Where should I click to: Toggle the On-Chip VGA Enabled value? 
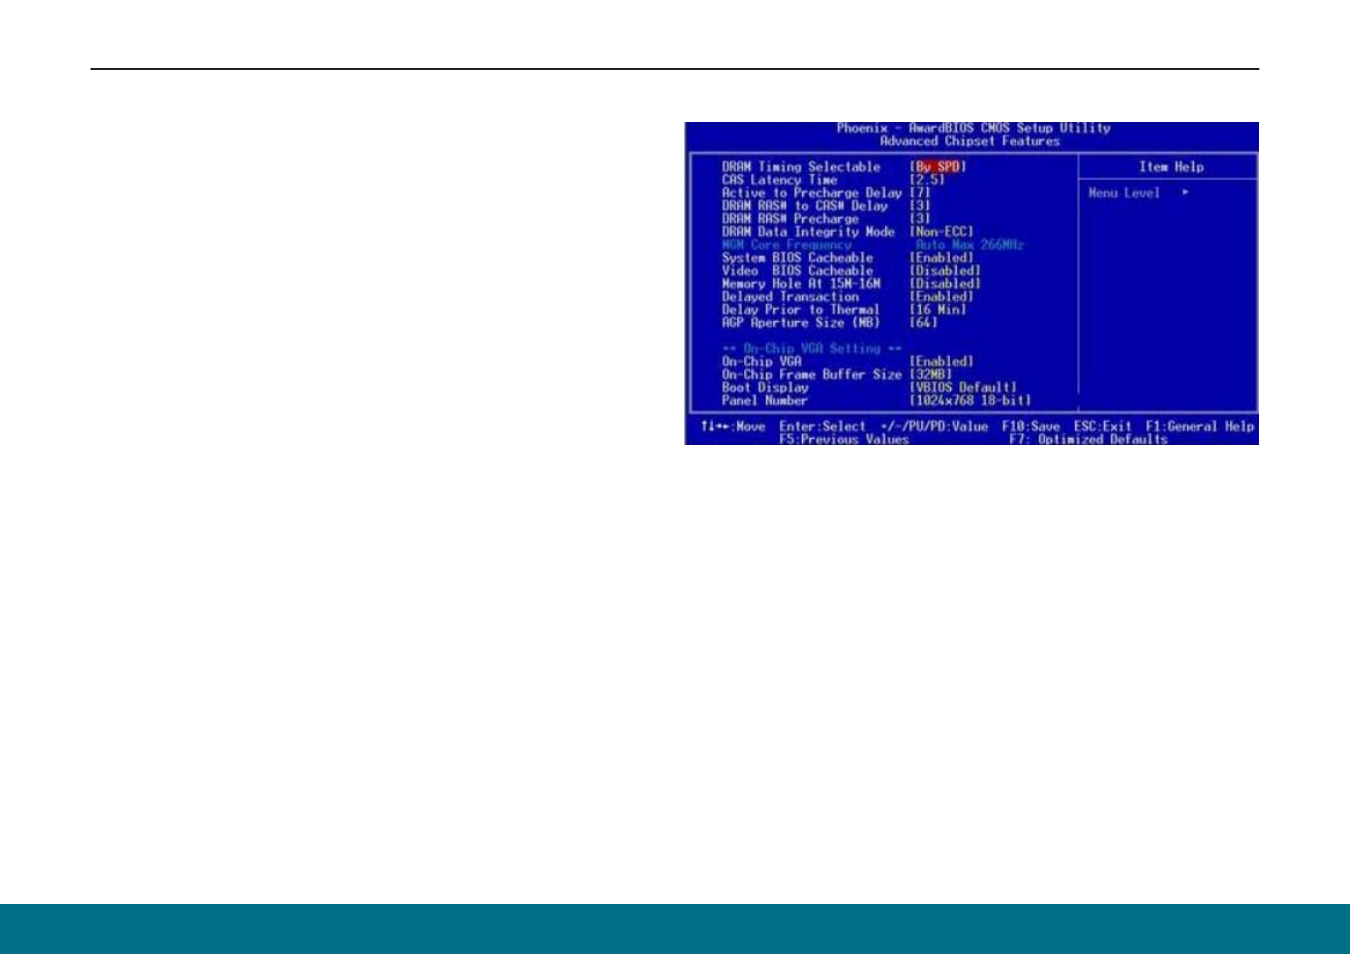941,362
